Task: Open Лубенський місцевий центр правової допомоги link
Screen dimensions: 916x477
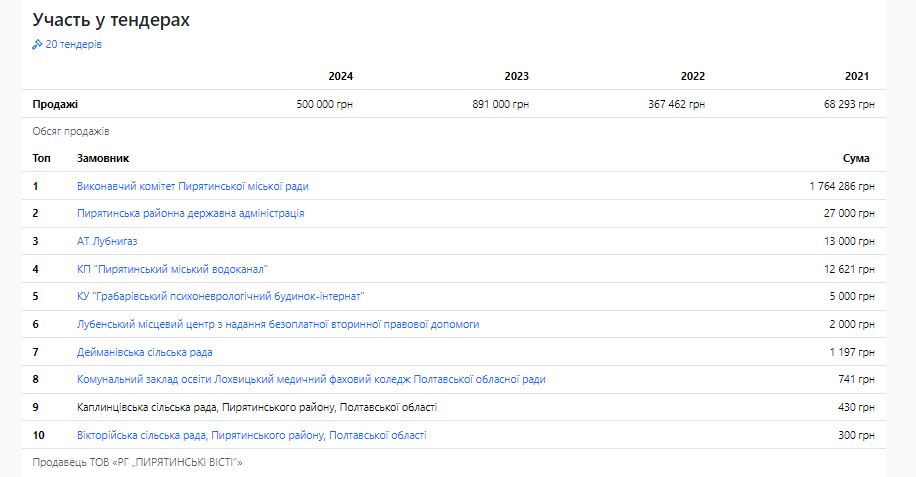Action: (x=278, y=324)
